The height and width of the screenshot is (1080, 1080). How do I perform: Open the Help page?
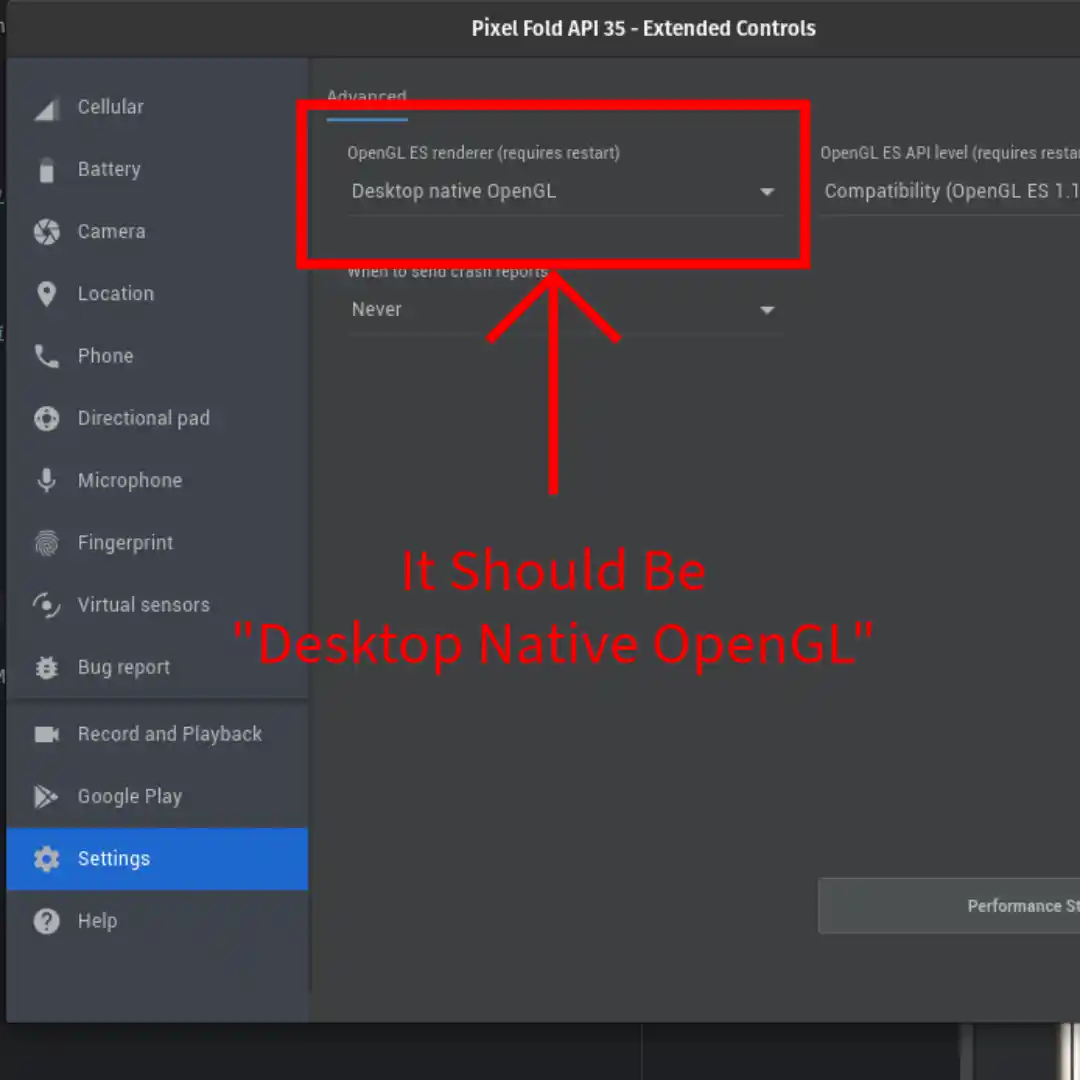click(157, 921)
